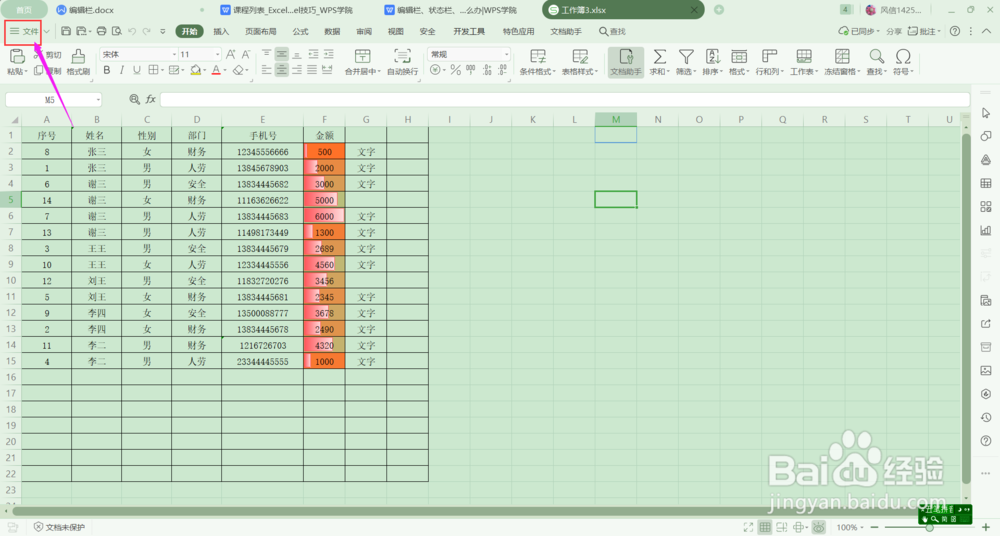This screenshot has width=1000, height=536.
Task: Click the formula bar input field
Action: click(x=565, y=99)
